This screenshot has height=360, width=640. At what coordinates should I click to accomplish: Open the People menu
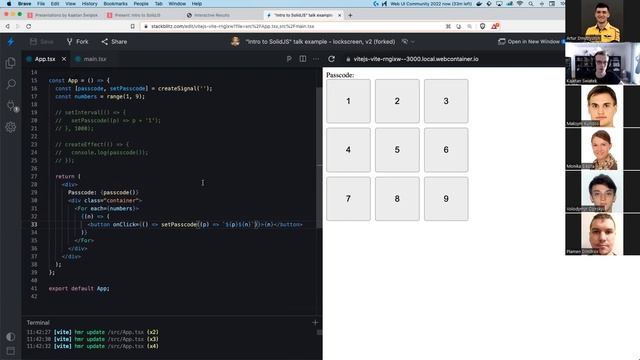coord(141,4)
